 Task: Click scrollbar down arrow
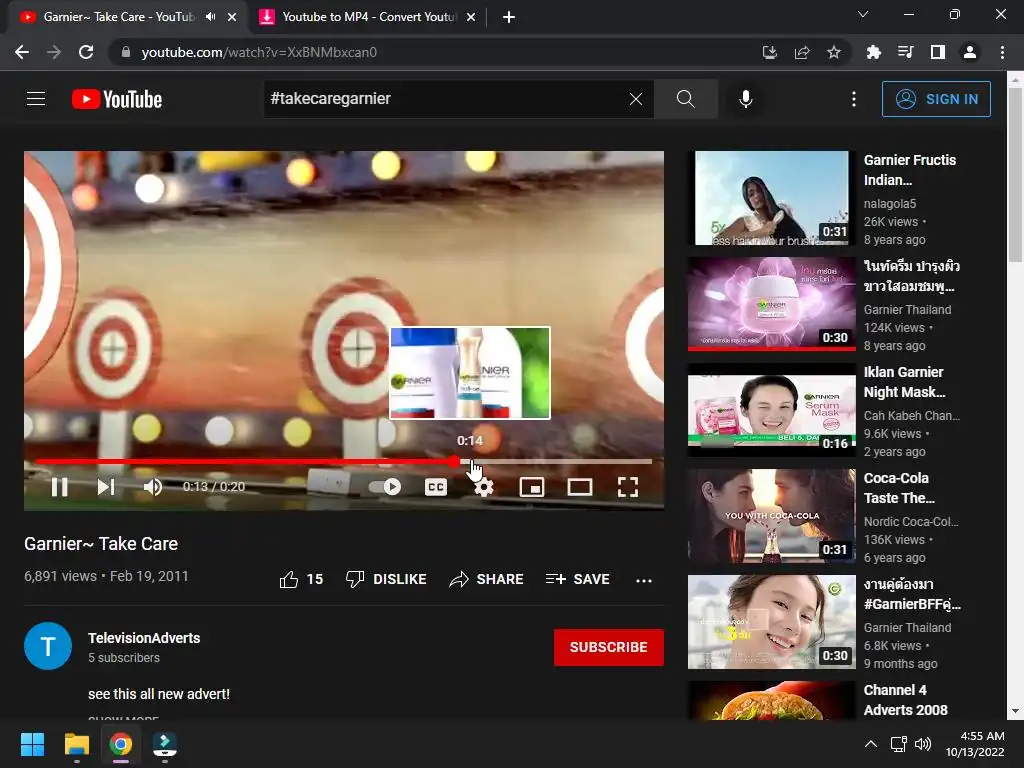[x=1016, y=711]
